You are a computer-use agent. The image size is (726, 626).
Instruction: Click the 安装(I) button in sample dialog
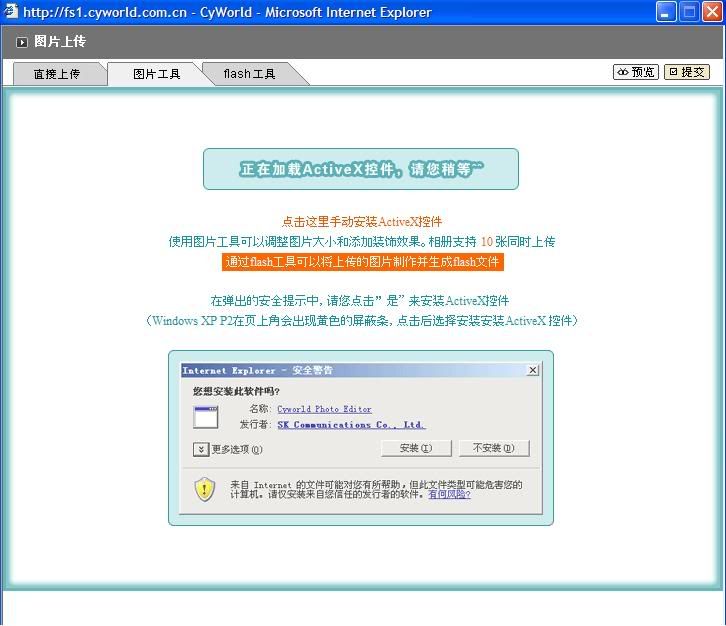416,448
